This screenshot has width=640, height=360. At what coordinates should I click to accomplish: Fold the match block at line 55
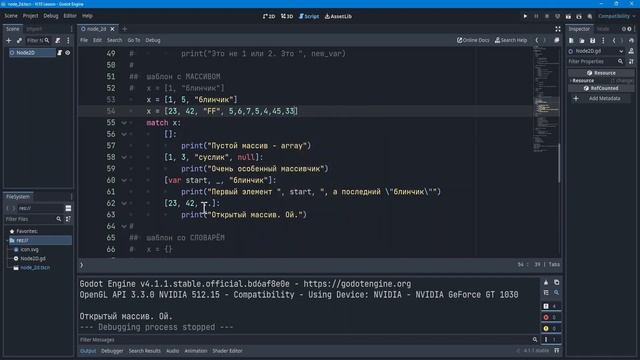tap(124, 123)
